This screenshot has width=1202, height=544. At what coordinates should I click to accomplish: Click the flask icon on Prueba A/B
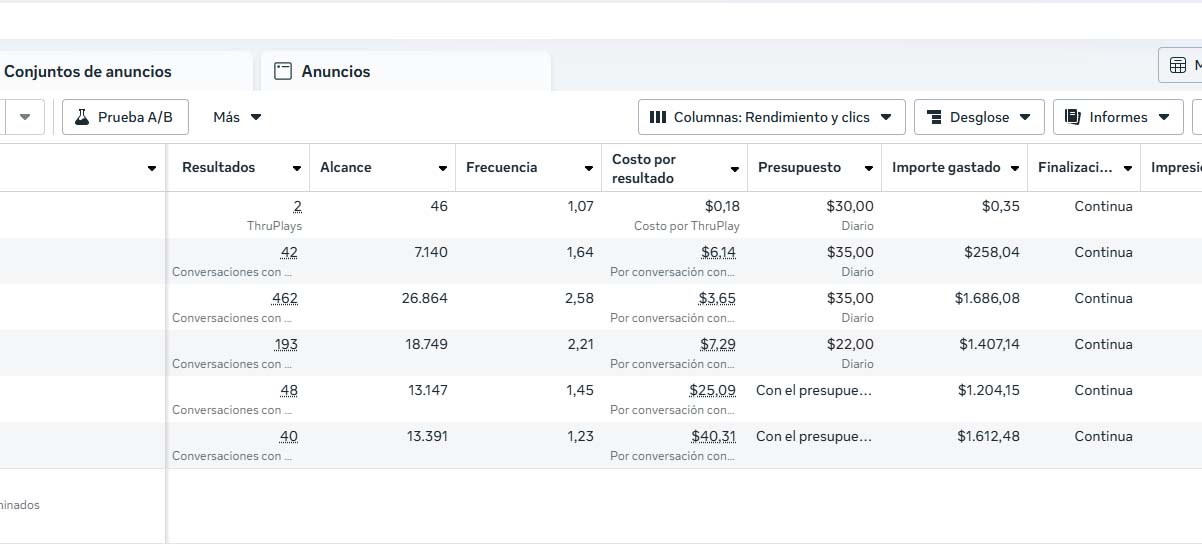82,117
